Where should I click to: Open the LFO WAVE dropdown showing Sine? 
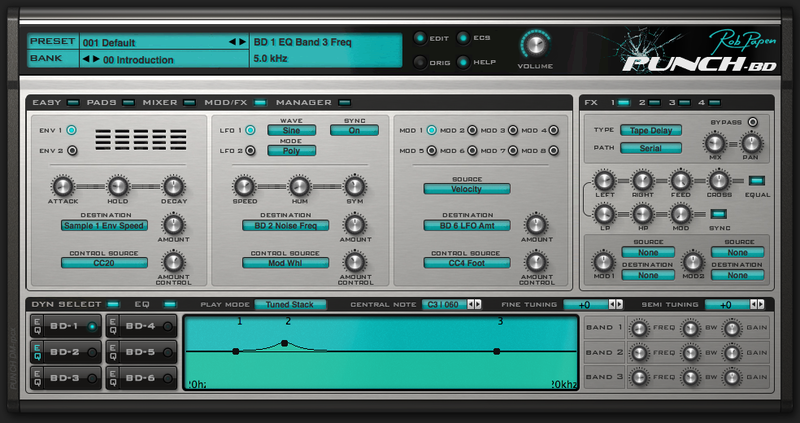tap(292, 130)
